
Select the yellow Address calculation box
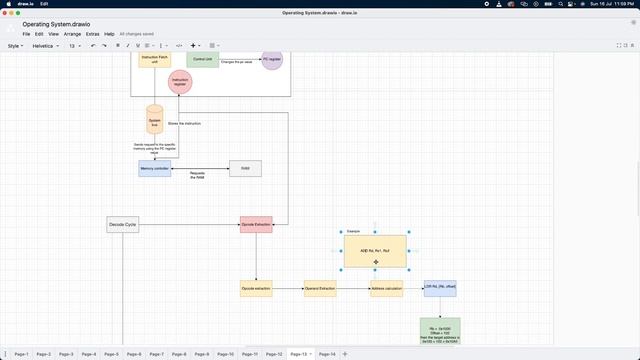point(387,289)
